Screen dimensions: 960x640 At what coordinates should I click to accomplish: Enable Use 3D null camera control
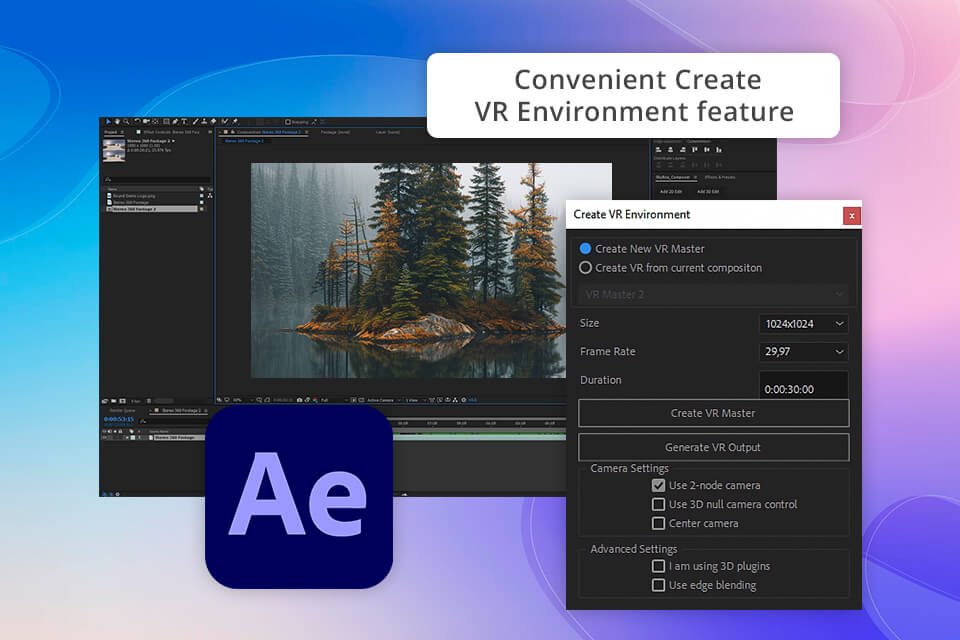click(658, 504)
